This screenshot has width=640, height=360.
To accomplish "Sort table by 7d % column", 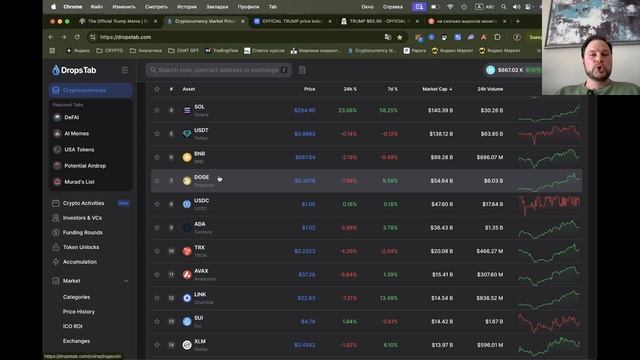I will click(393, 89).
